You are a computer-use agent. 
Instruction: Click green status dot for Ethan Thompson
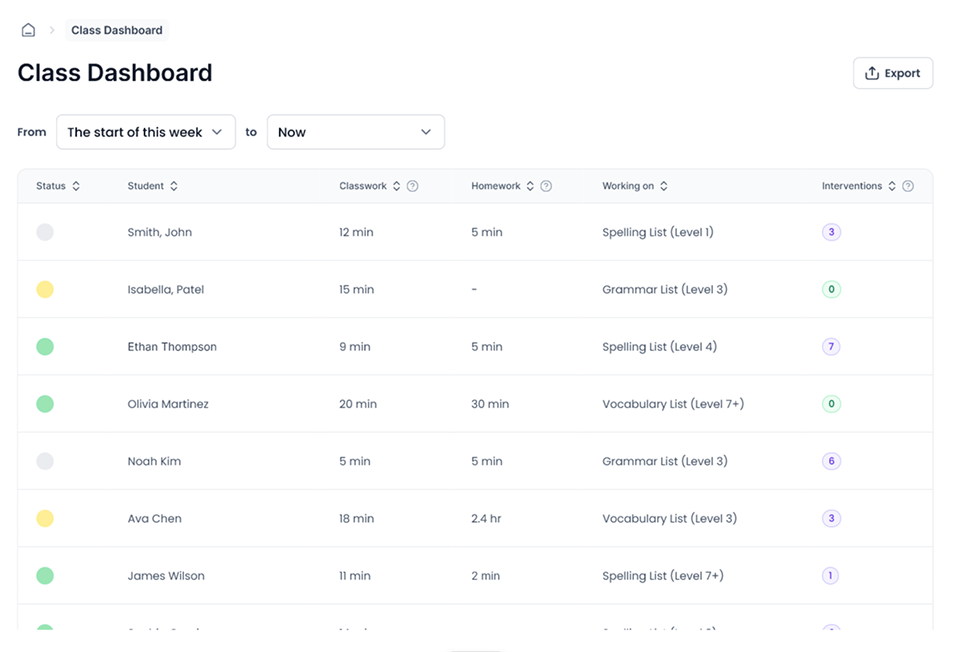(x=45, y=346)
